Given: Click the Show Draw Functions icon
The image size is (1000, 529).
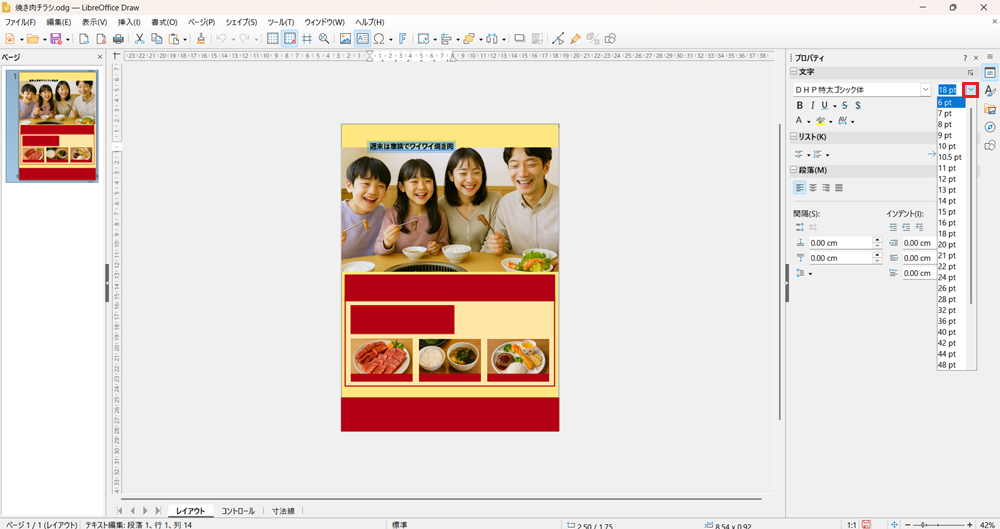Looking at the screenshot, I should click(x=610, y=39).
